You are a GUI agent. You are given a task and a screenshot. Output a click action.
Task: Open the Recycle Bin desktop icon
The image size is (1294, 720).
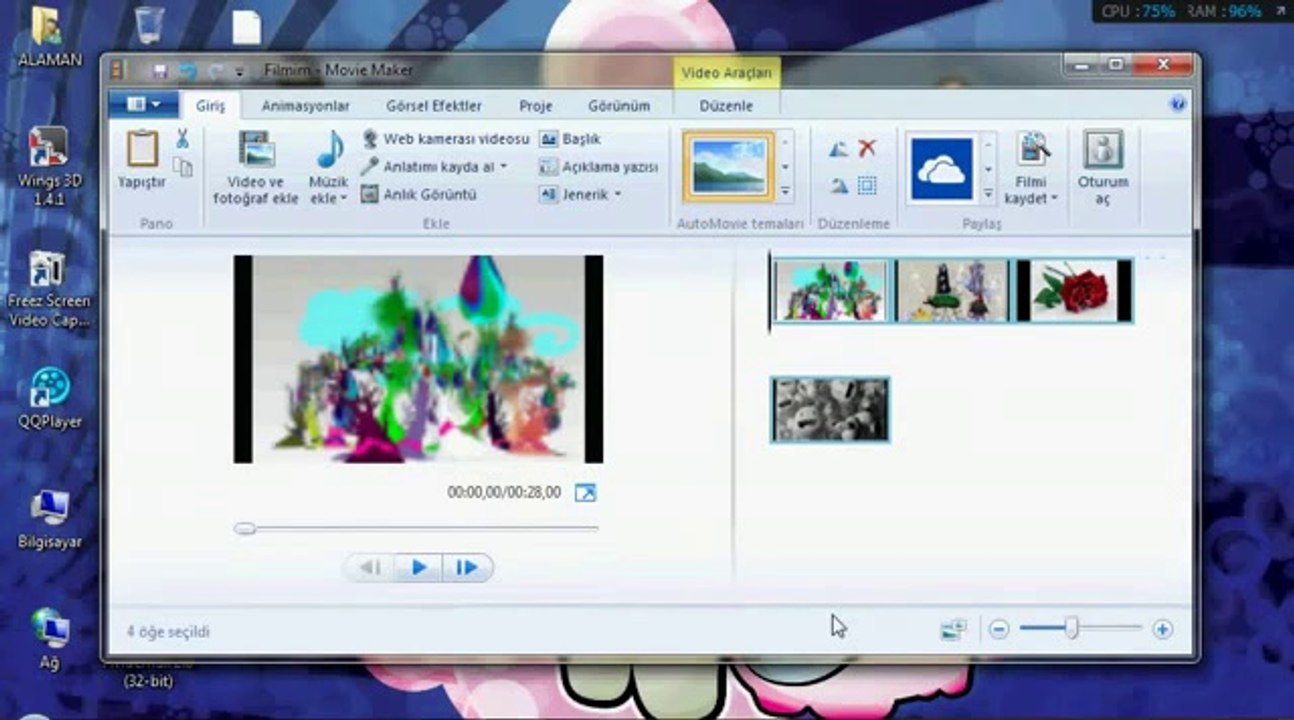click(x=148, y=26)
